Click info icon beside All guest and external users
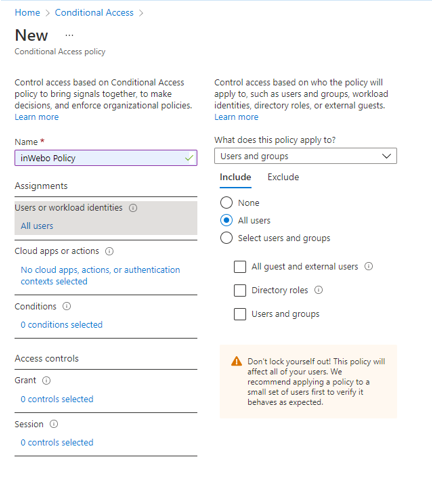432x497 pixels. [368, 266]
